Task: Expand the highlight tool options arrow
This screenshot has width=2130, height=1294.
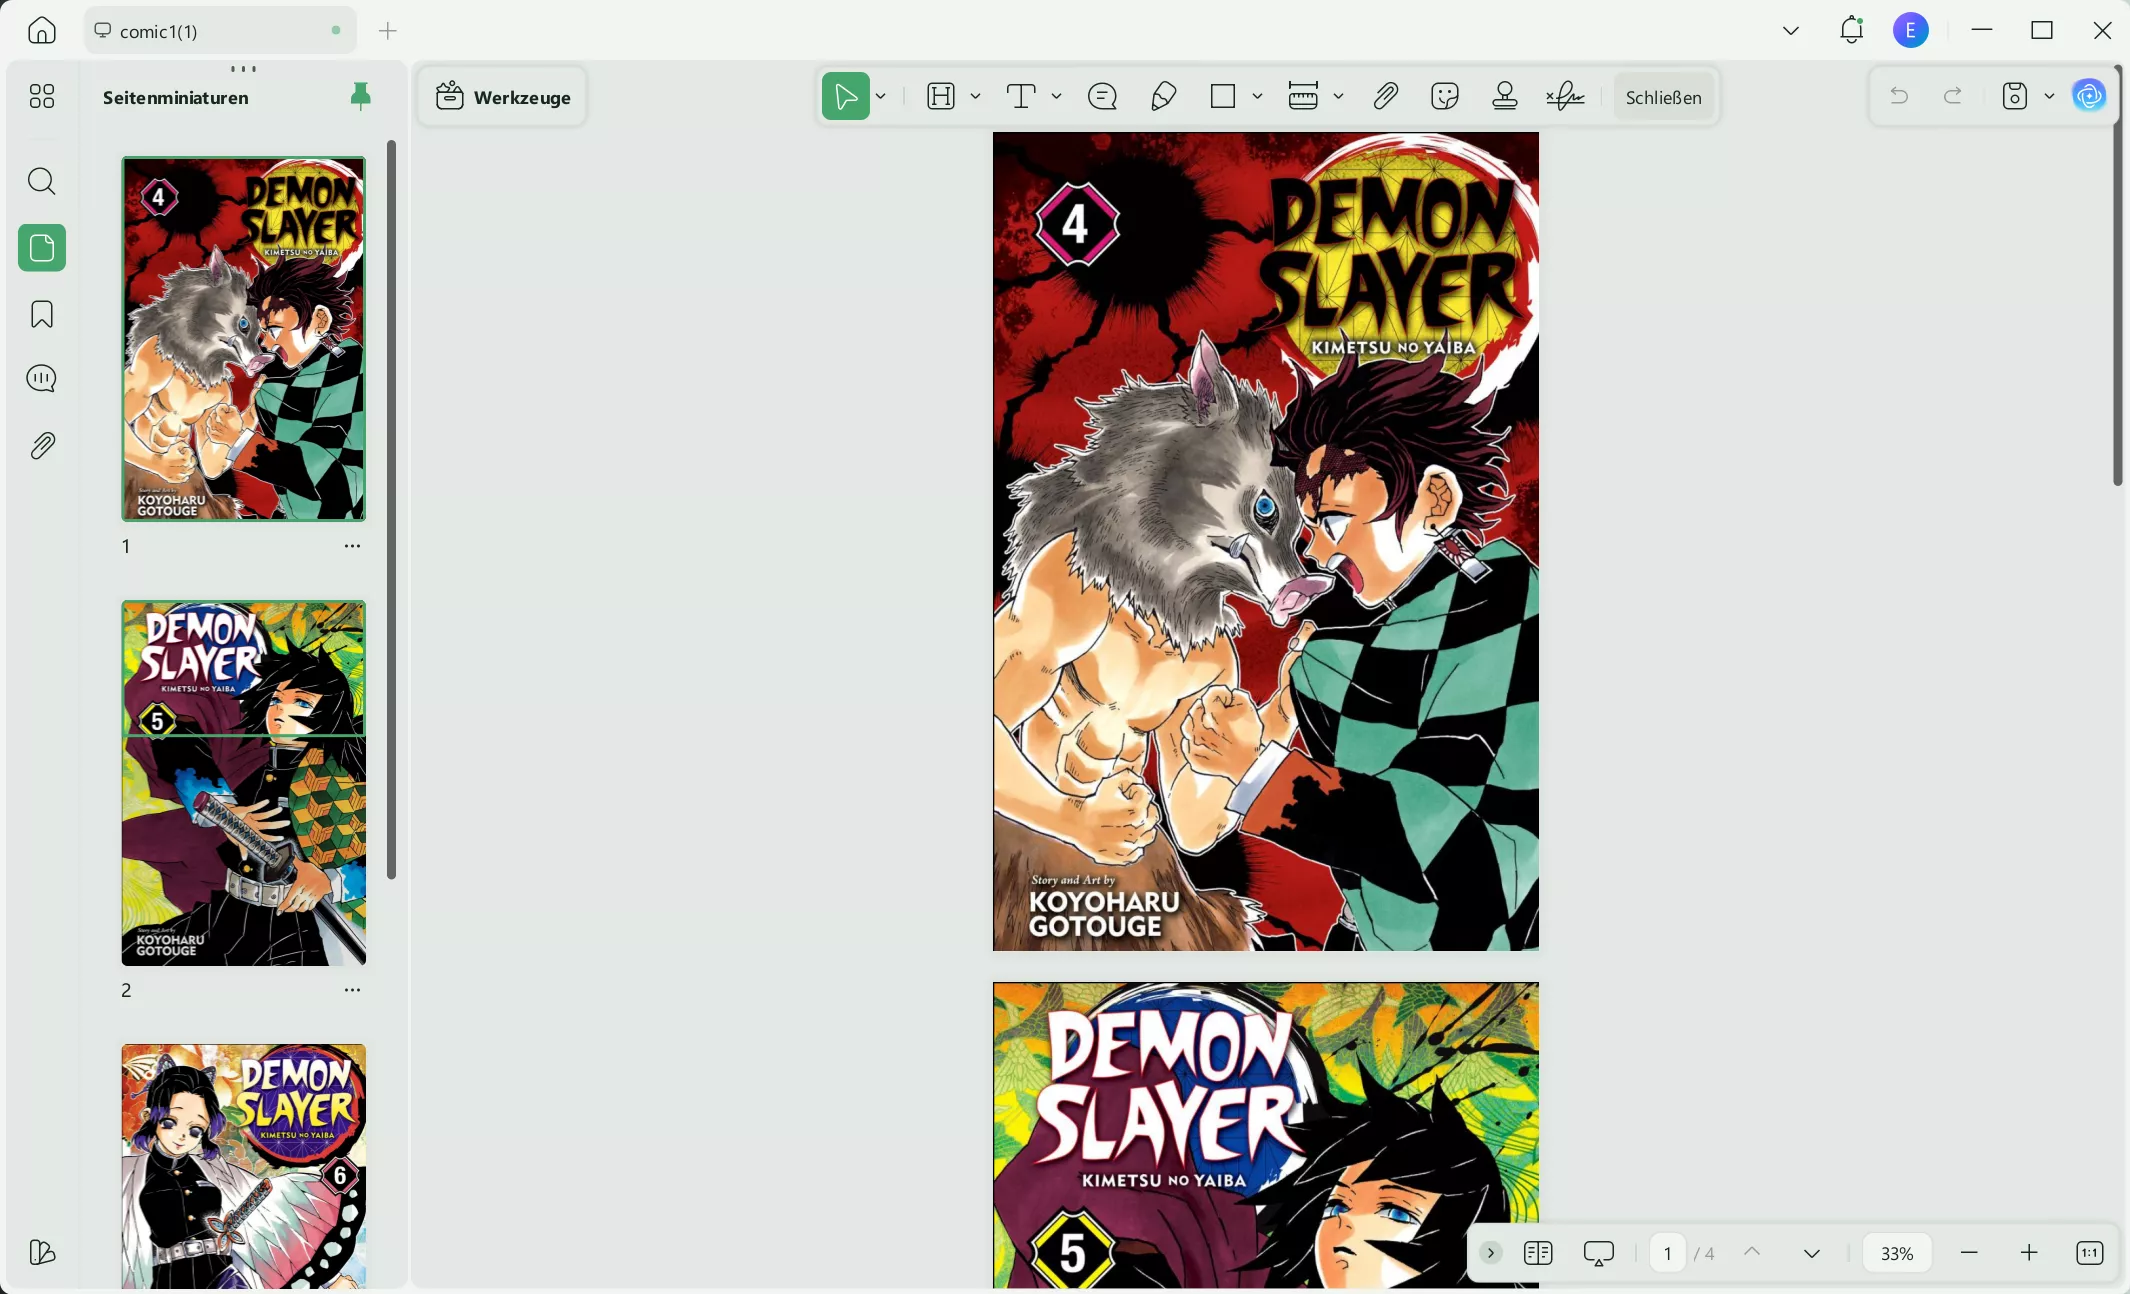Action: pos(975,96)
